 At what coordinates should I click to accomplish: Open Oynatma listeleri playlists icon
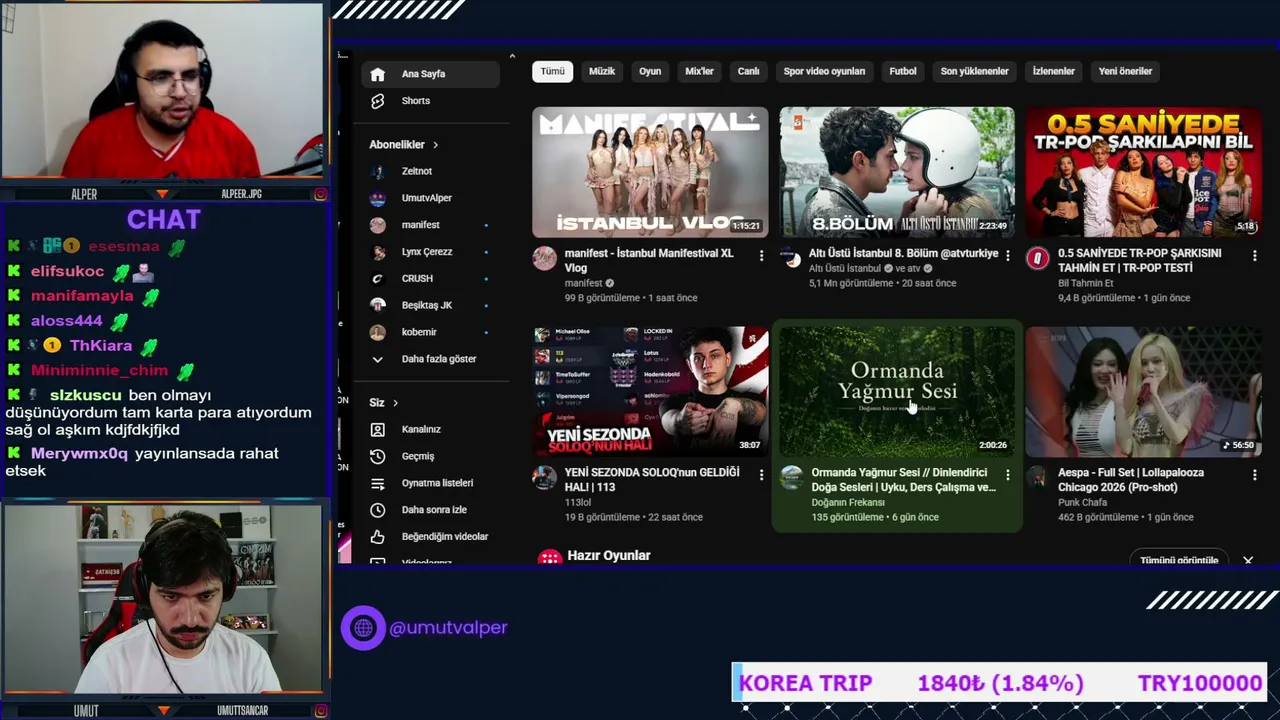(x=377, y=483)
